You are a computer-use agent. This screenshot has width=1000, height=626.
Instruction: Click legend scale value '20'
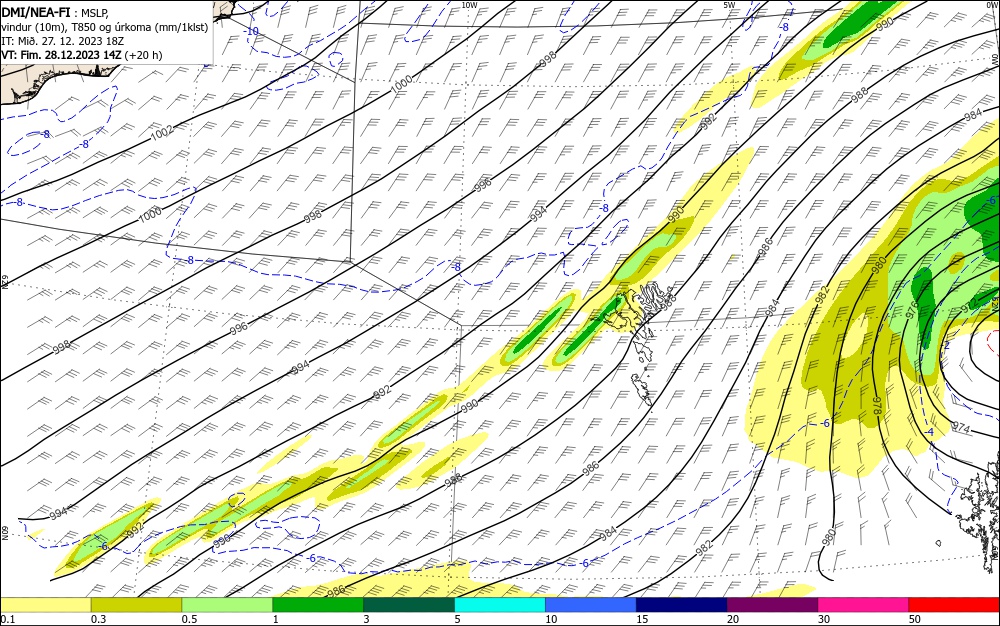[733, 619]
